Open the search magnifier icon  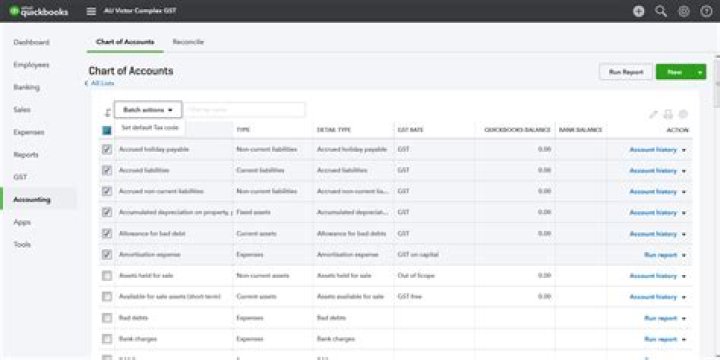pyautogui.click(x=661, y=11)
